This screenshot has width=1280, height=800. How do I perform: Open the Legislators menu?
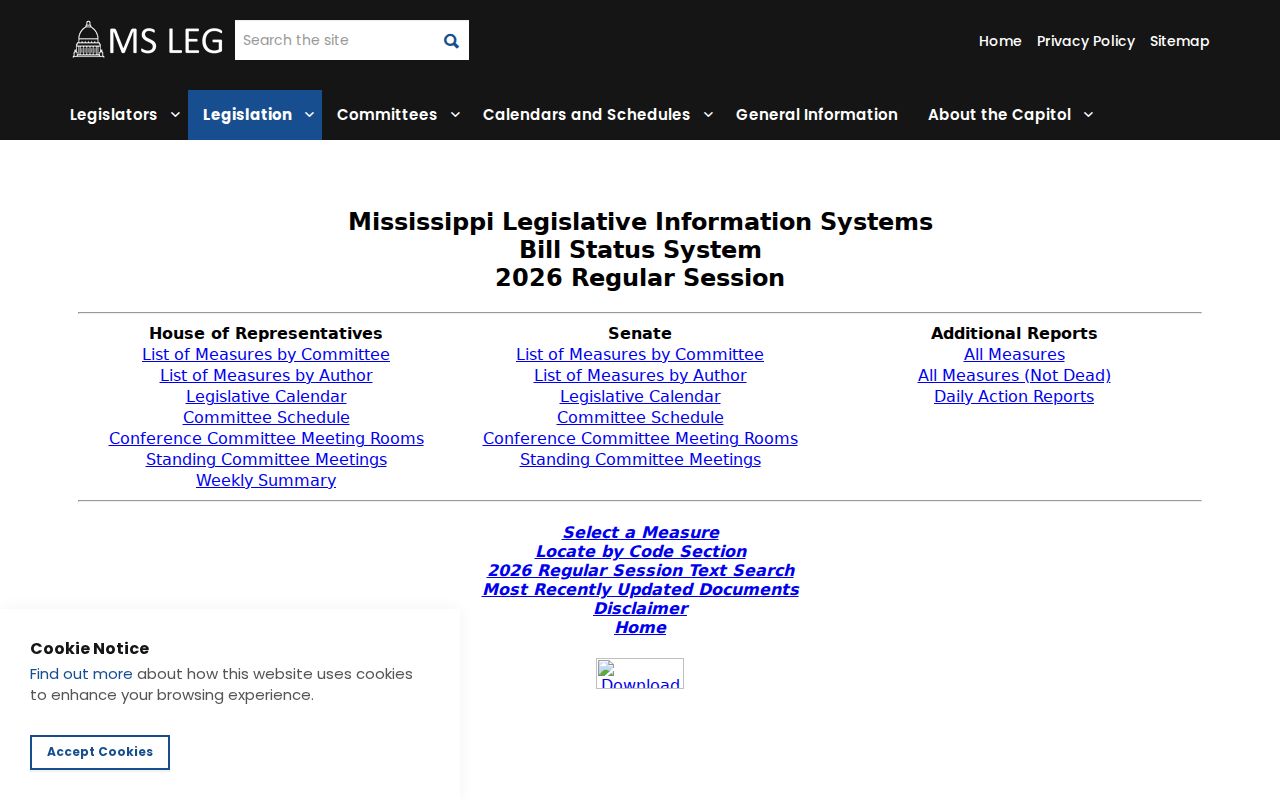coord(113,115)
